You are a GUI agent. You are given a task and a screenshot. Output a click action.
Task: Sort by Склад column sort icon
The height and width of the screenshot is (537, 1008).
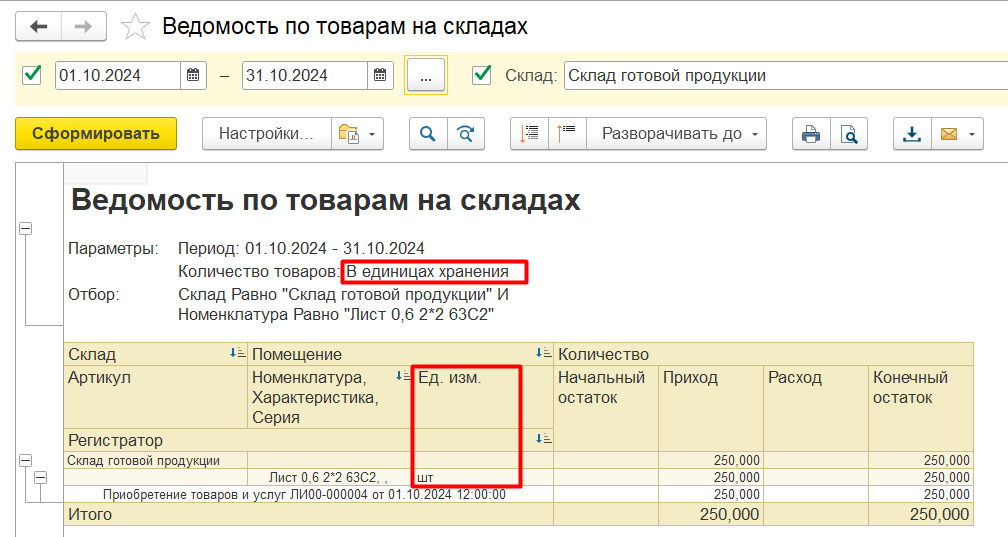[x=237, y=353]
